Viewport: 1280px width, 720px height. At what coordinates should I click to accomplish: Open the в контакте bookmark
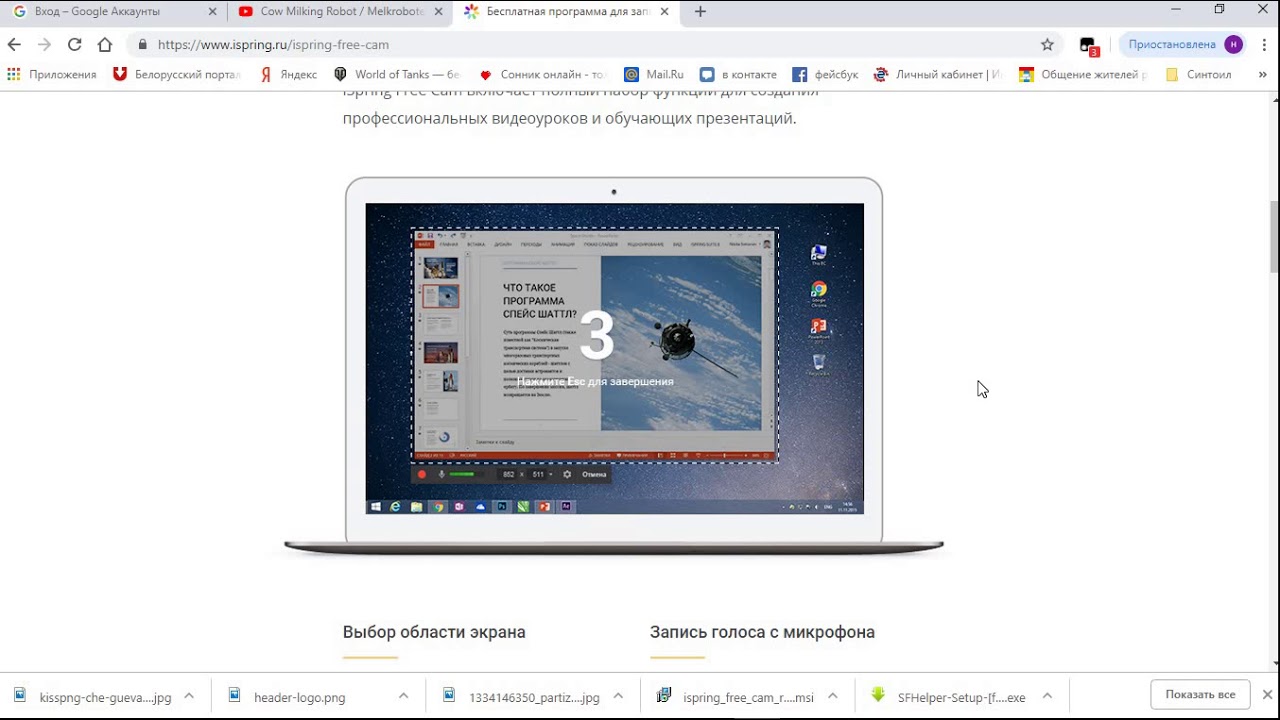tap(739, 74)
